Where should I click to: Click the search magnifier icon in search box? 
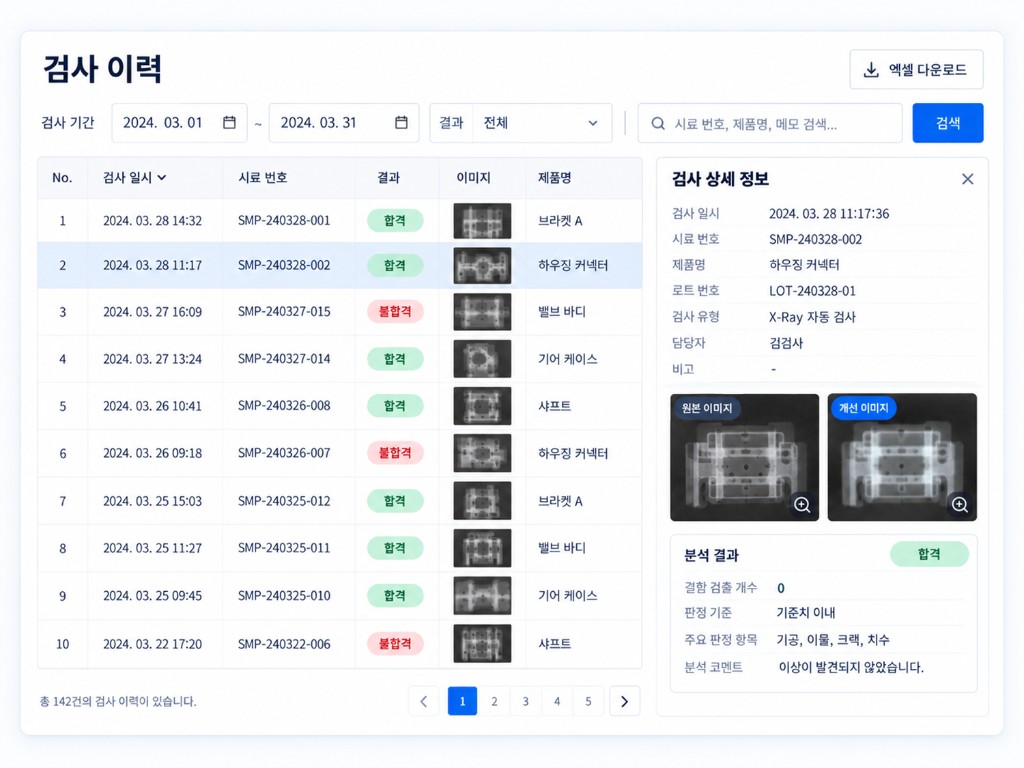point(658,123)
